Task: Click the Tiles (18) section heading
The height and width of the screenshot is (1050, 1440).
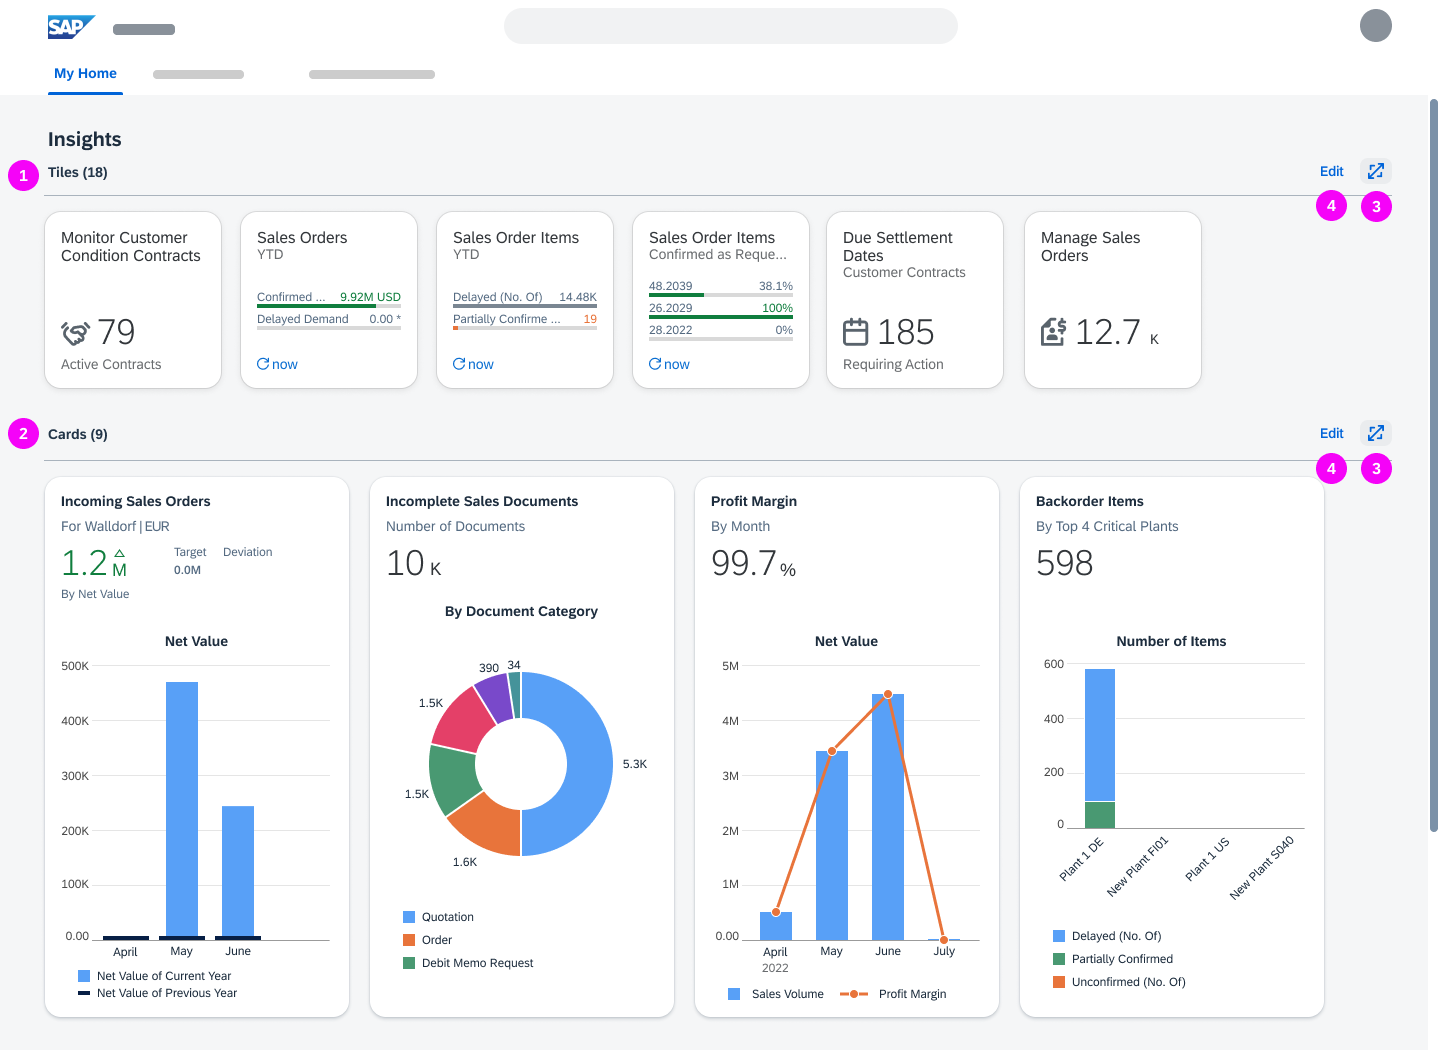Action: (x=78, y=172)
